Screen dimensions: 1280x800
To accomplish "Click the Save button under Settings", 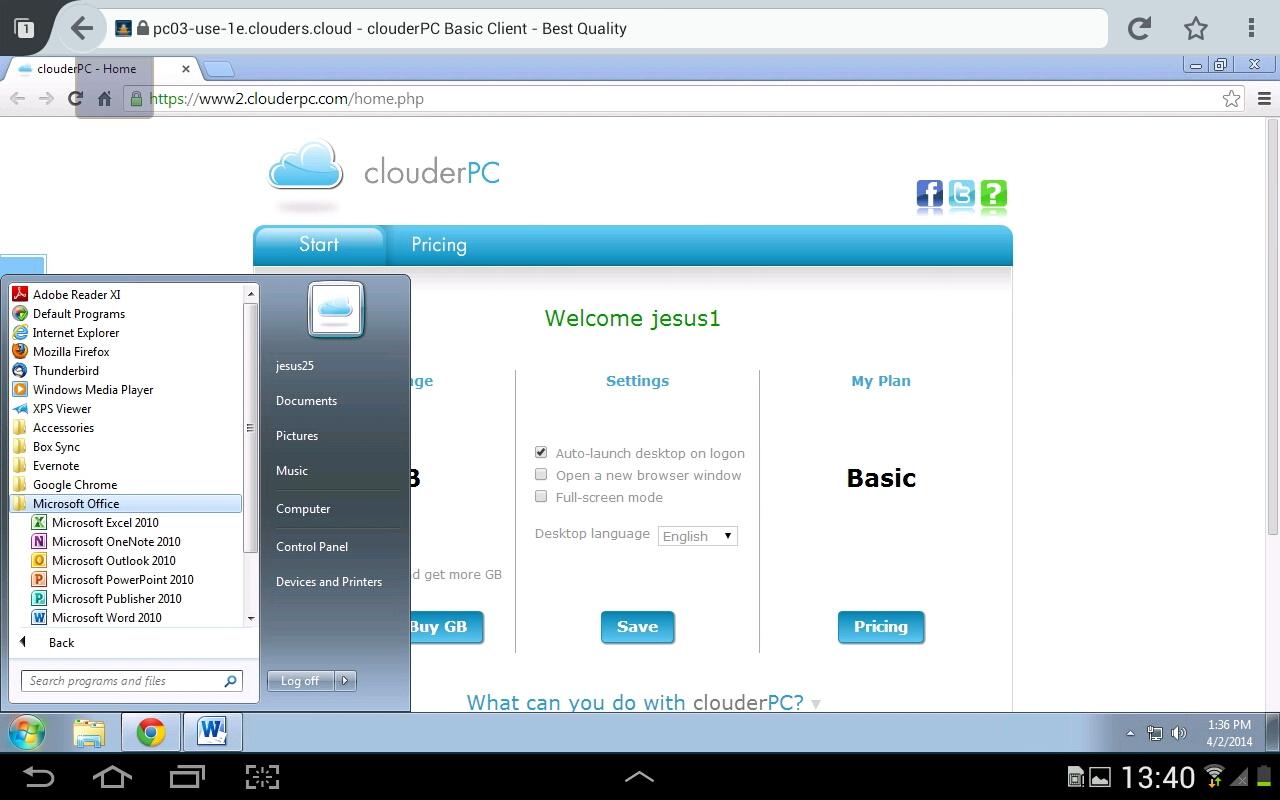I will tap(637, 626).
